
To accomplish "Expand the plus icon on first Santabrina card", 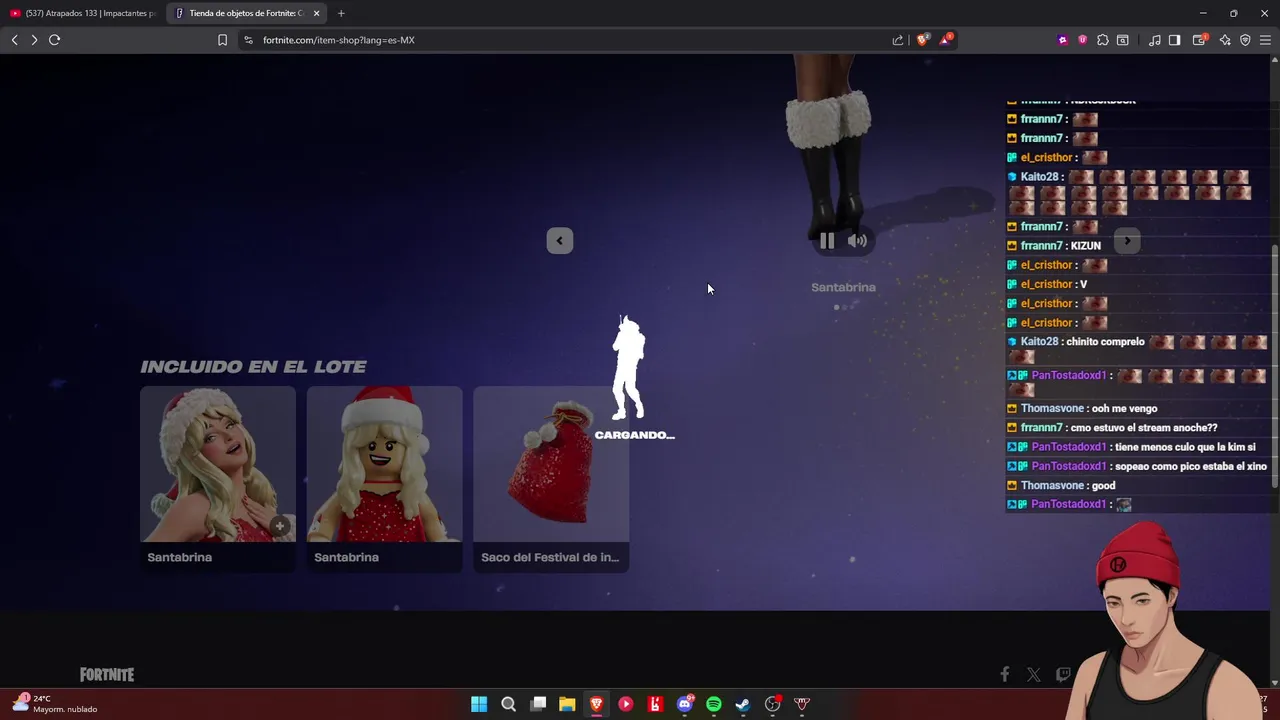I will 280,526.
